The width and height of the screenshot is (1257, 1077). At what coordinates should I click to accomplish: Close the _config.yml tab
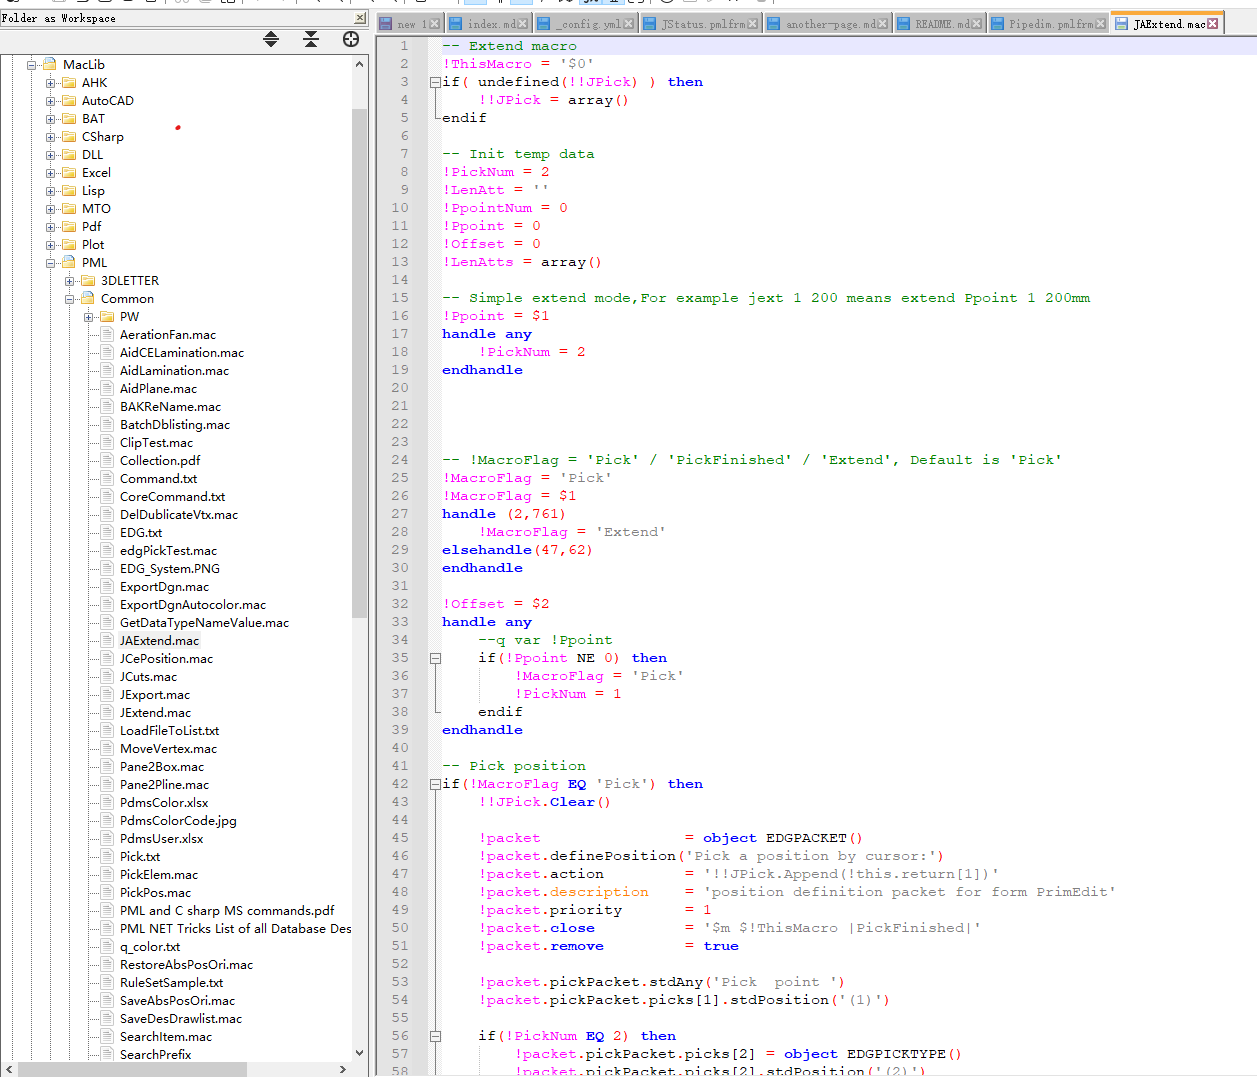[628, 24]
